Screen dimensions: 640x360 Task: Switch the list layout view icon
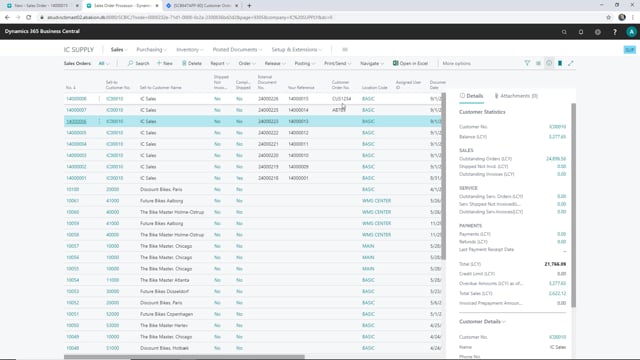pos(538,63)
